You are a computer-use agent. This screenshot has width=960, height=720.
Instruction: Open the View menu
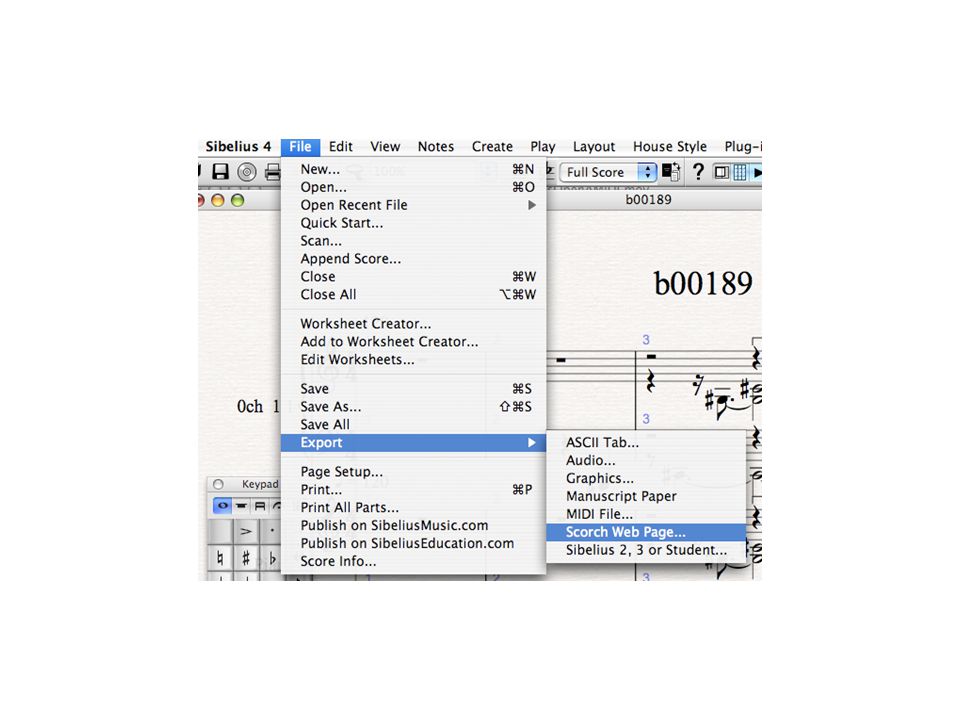[385, 146]
